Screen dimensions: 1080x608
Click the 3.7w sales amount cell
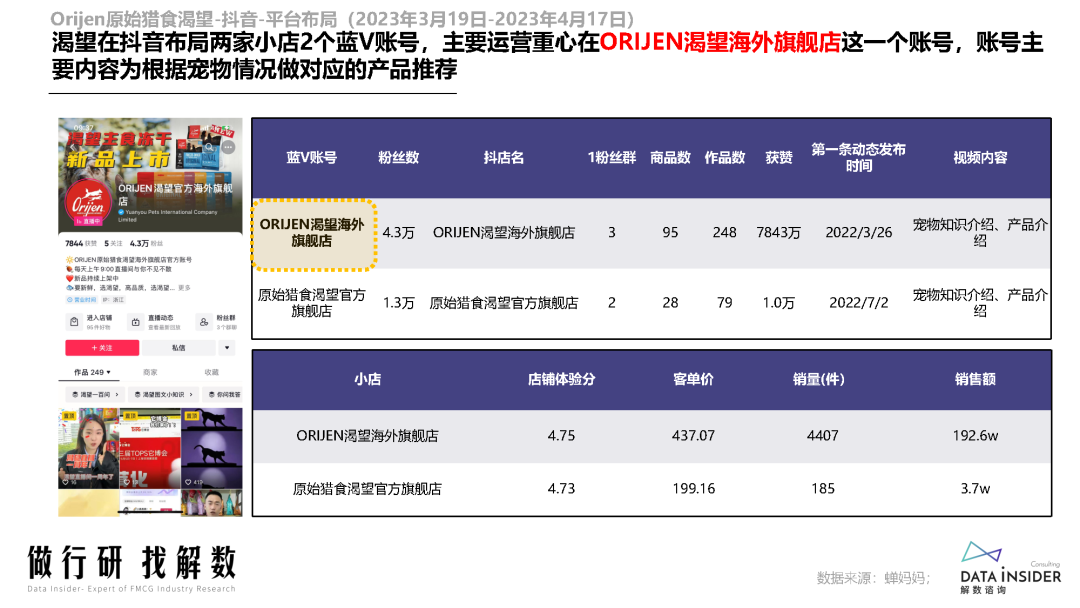[x=975, y=489]
